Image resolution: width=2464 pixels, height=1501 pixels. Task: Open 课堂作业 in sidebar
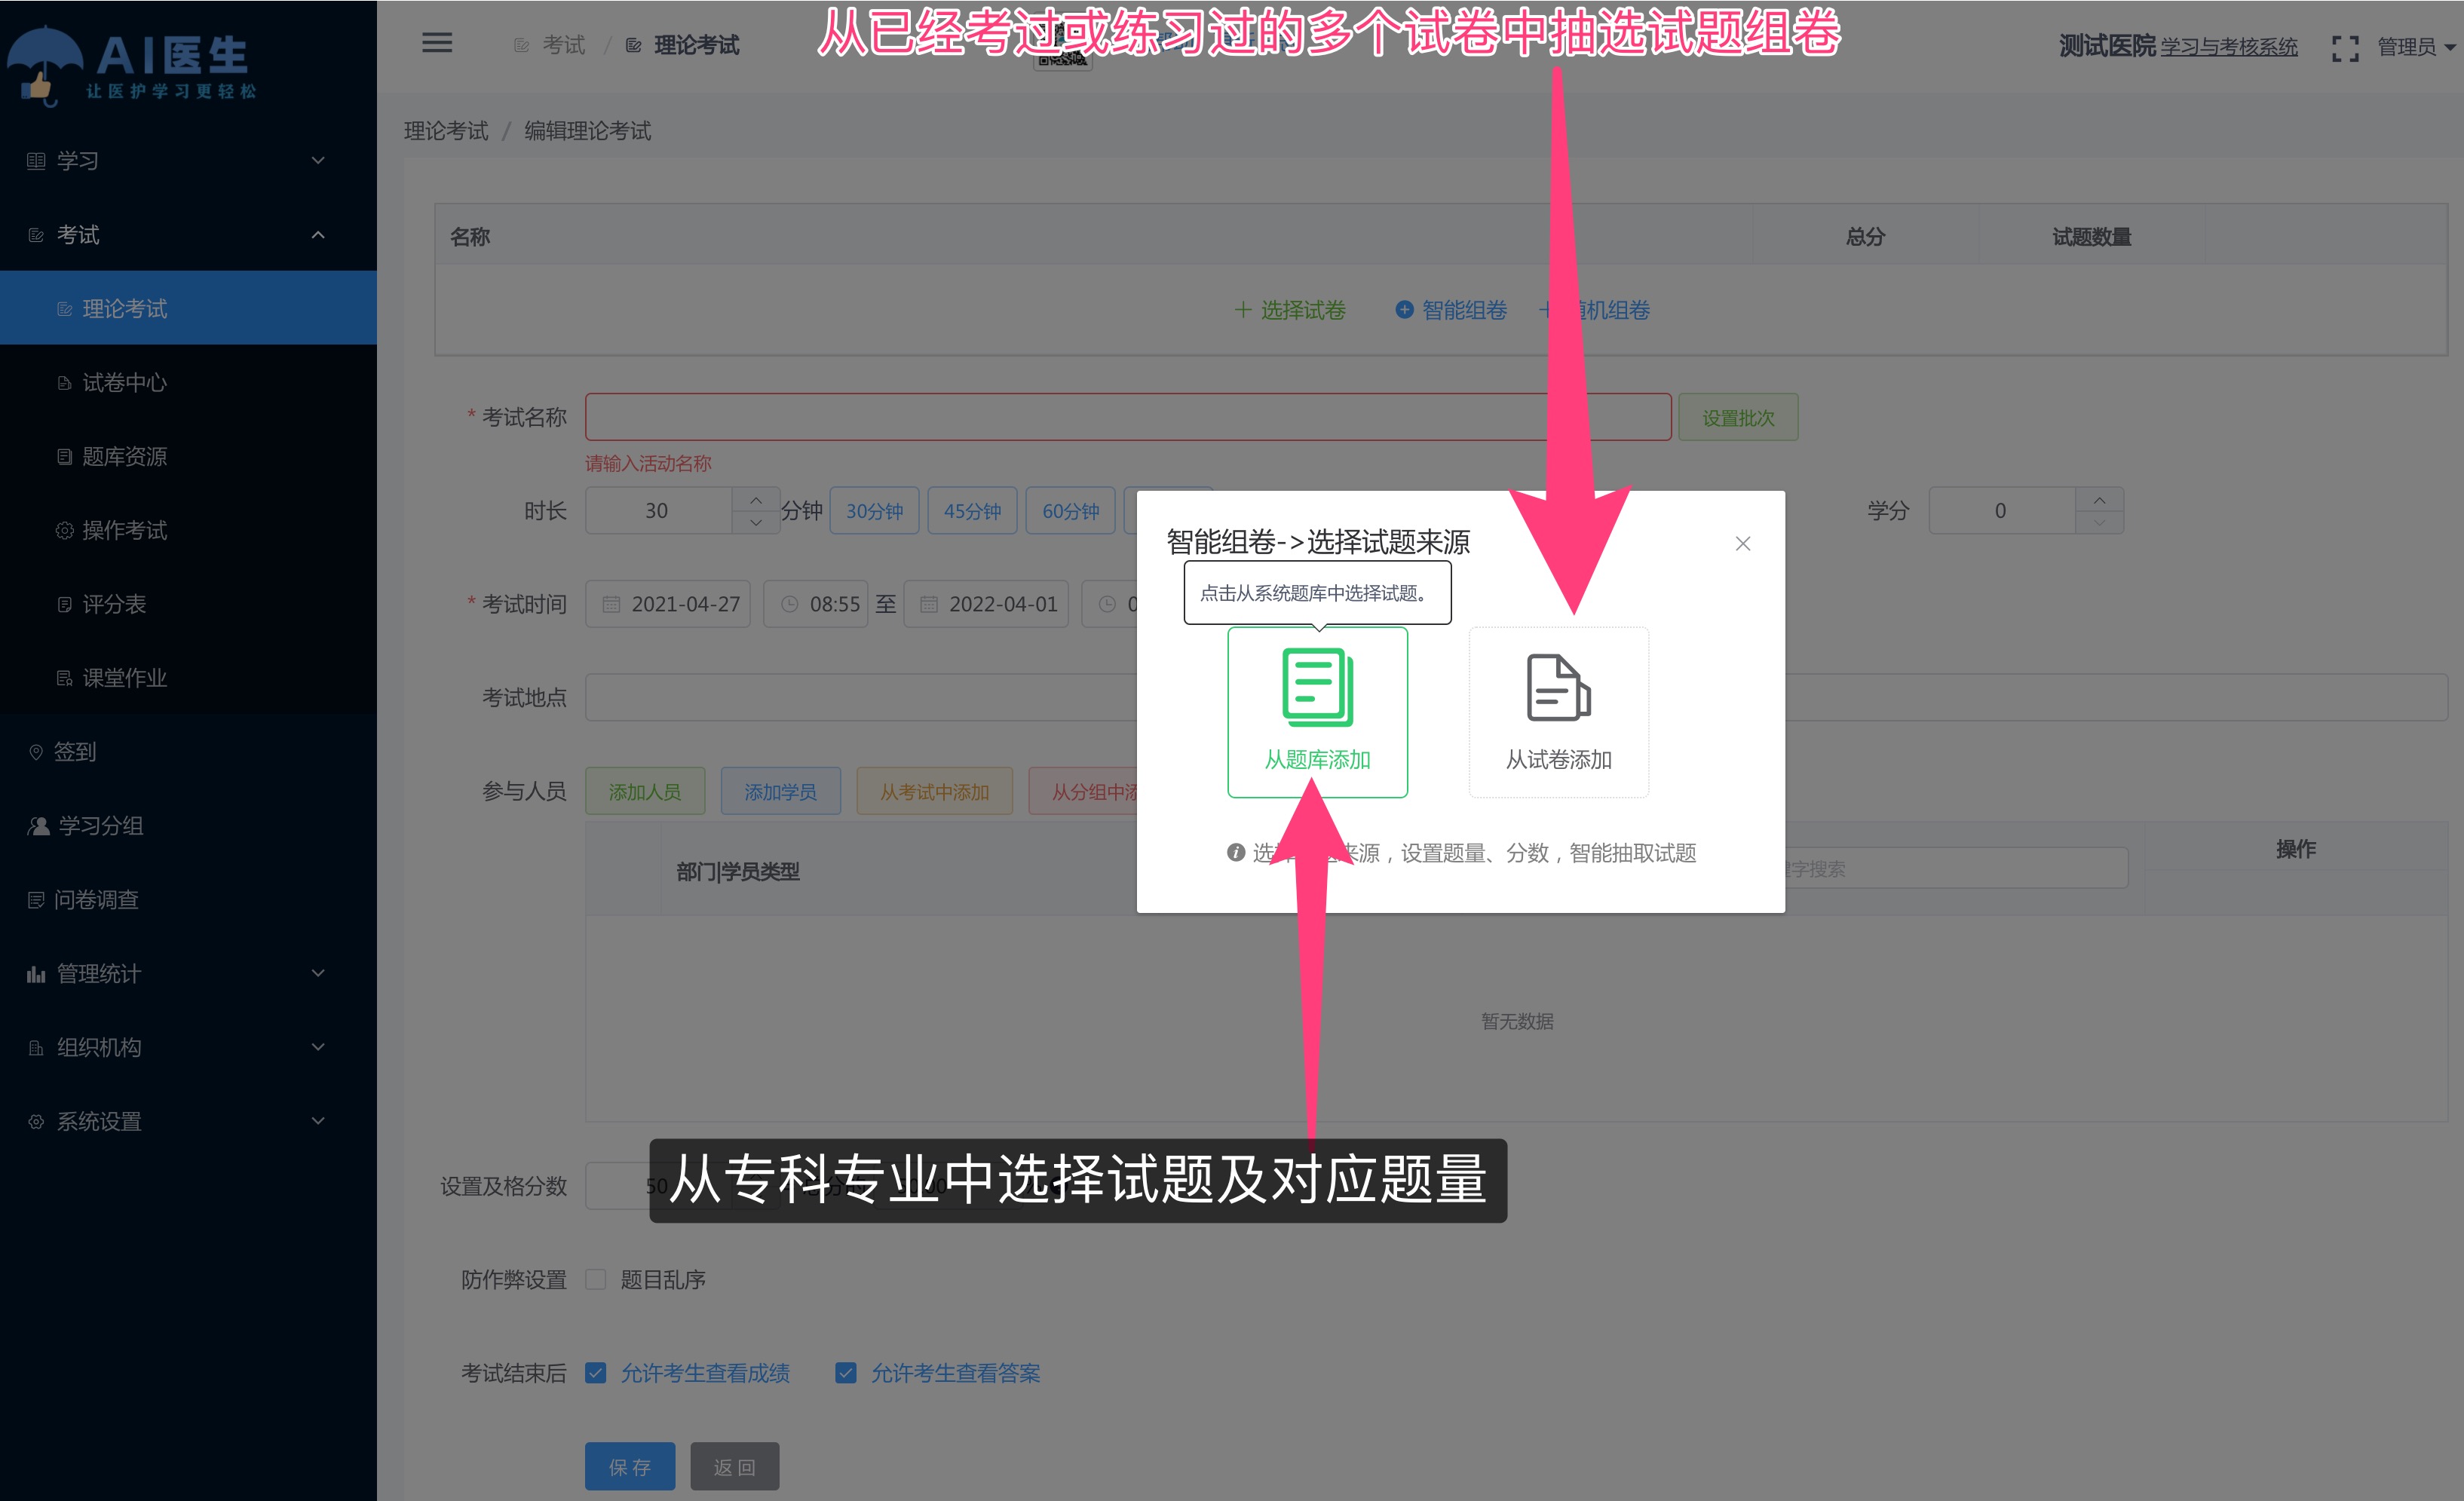[188, 678]
